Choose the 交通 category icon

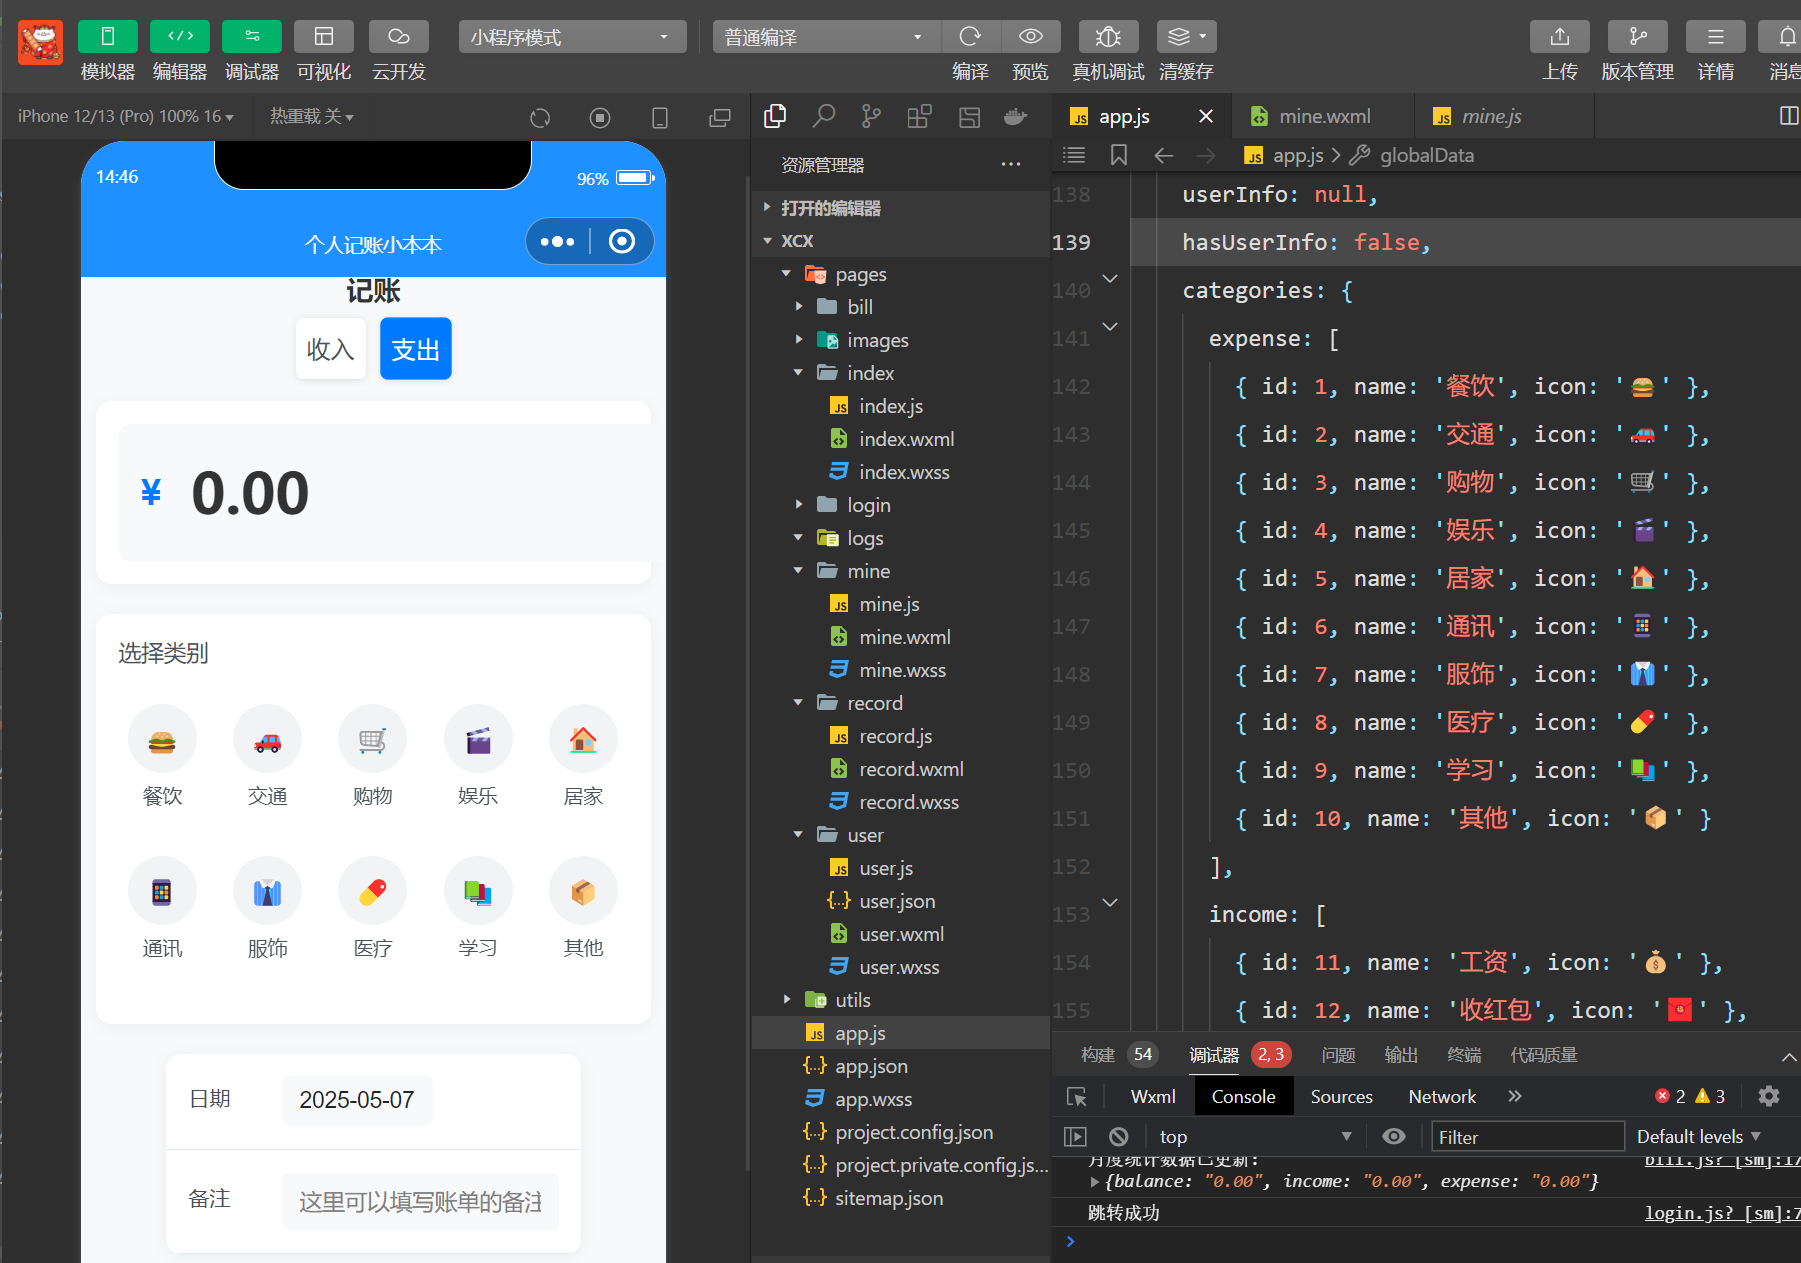click(267, 741)
